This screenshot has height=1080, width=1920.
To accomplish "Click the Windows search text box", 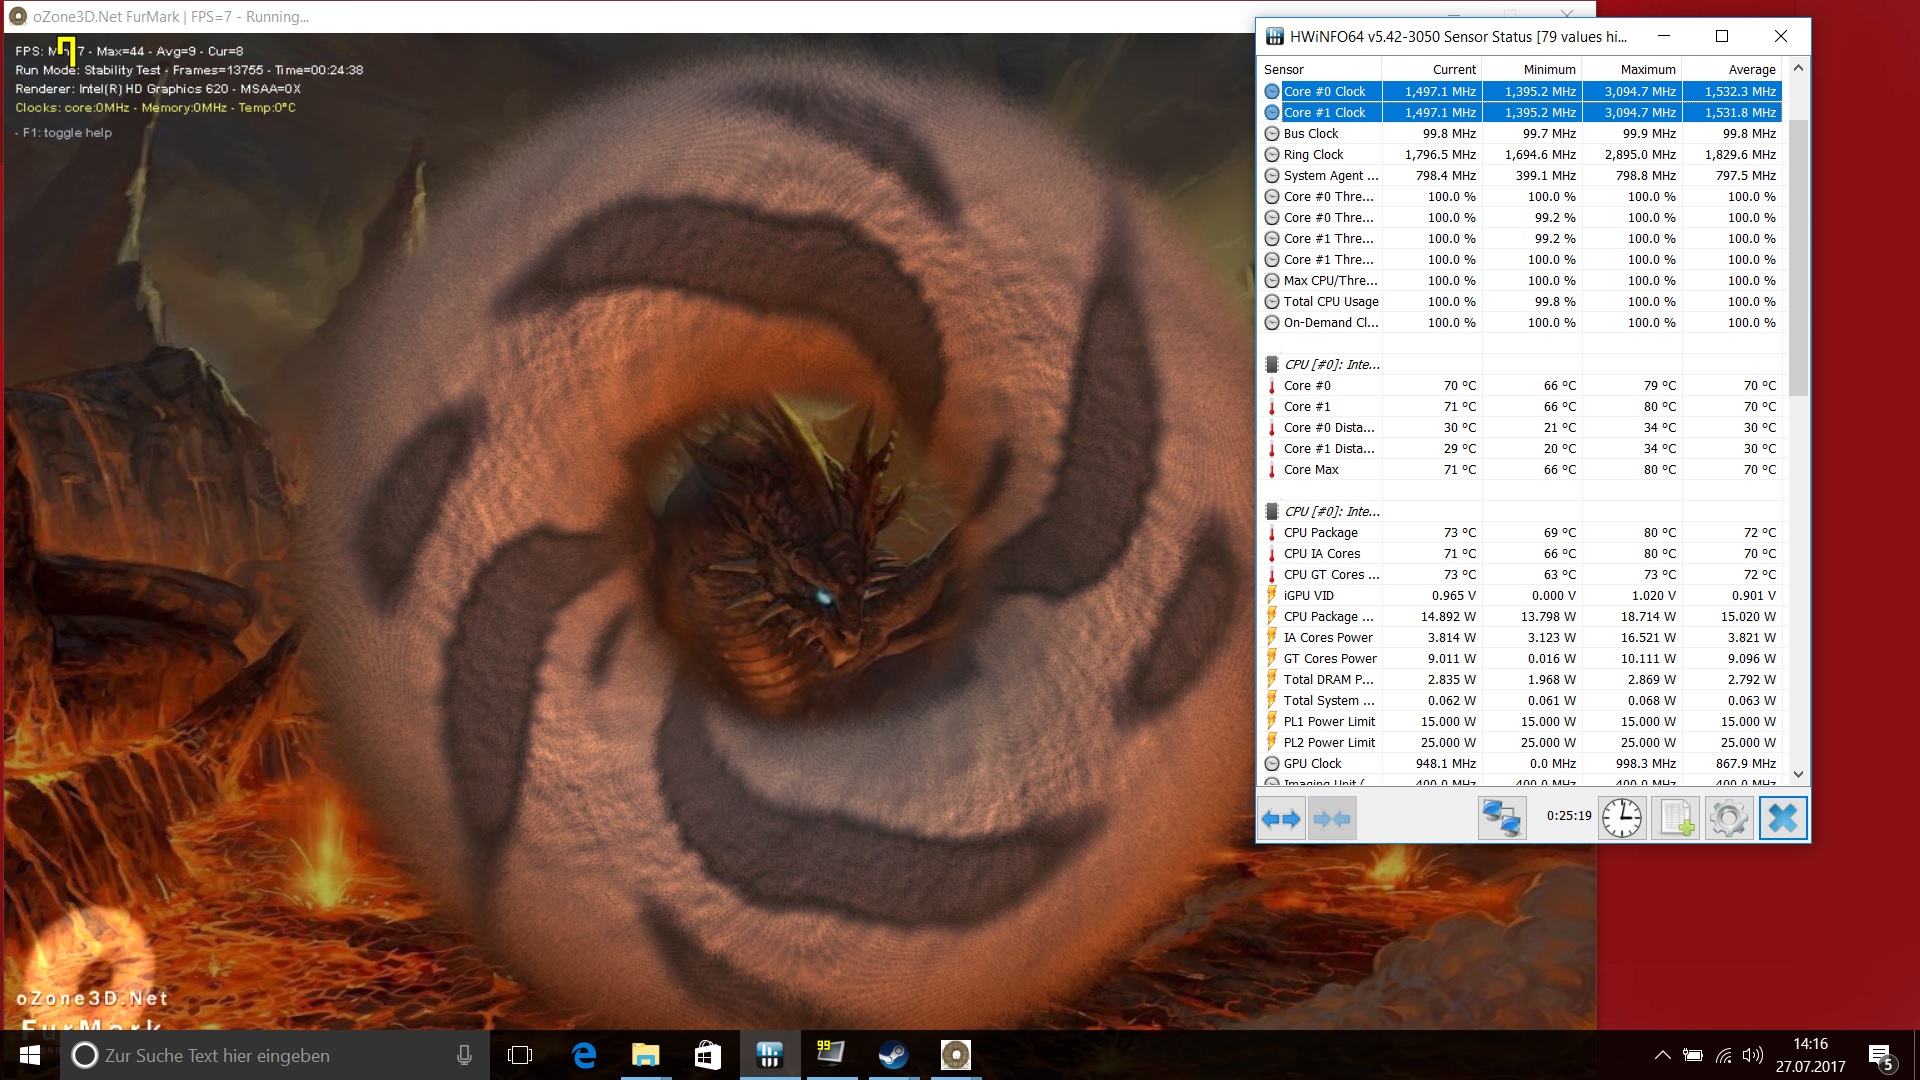I will (x=260, y=1055).
